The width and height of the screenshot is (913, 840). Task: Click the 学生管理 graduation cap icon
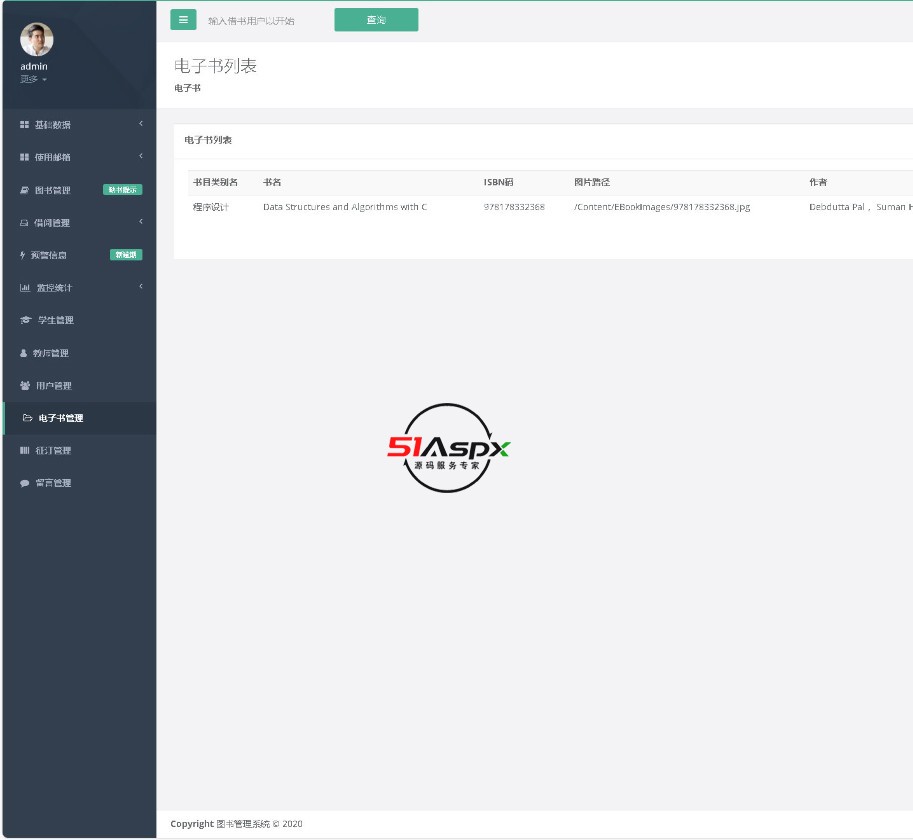click(x=26, y=320)
